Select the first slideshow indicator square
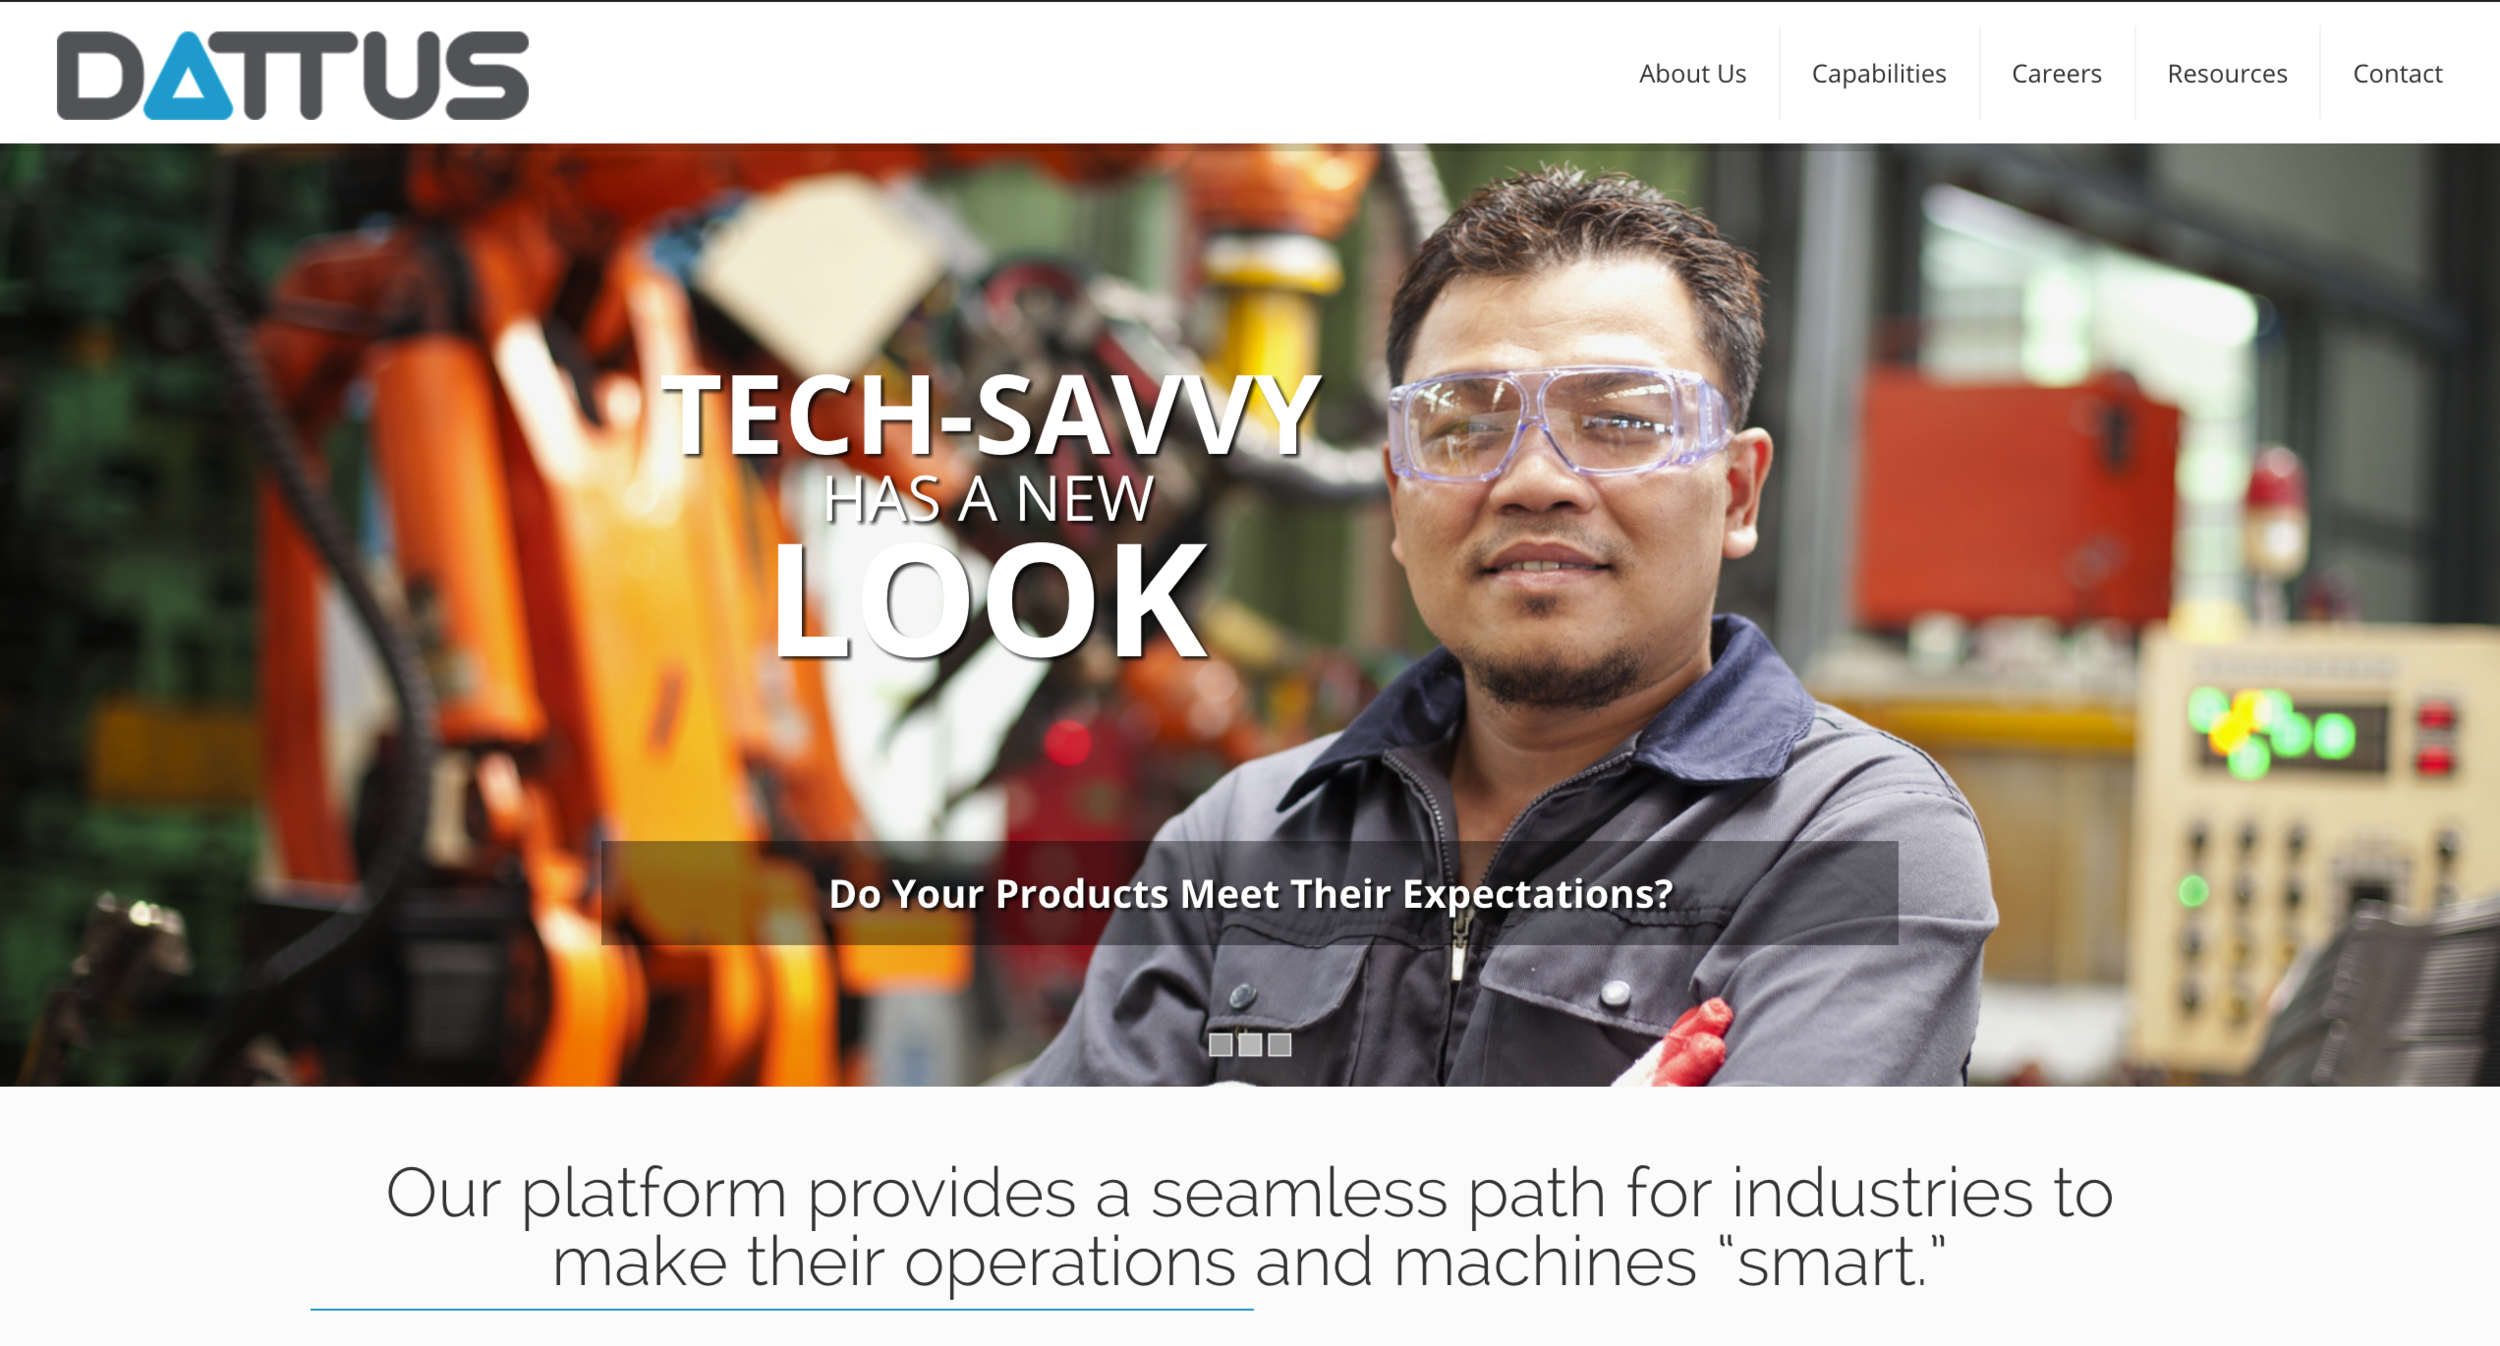The height and width of the screenshot is (1346, 2500). click(x=1220, y=1045)
